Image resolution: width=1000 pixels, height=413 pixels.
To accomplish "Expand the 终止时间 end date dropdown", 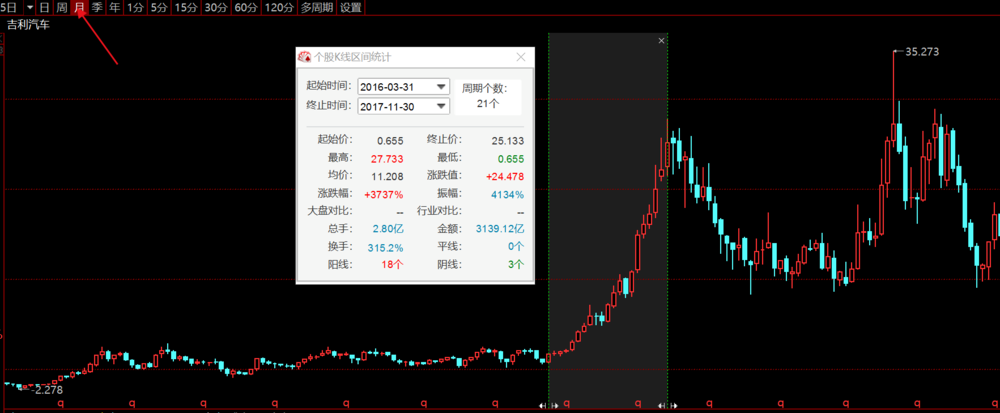I will click(441, 106).
